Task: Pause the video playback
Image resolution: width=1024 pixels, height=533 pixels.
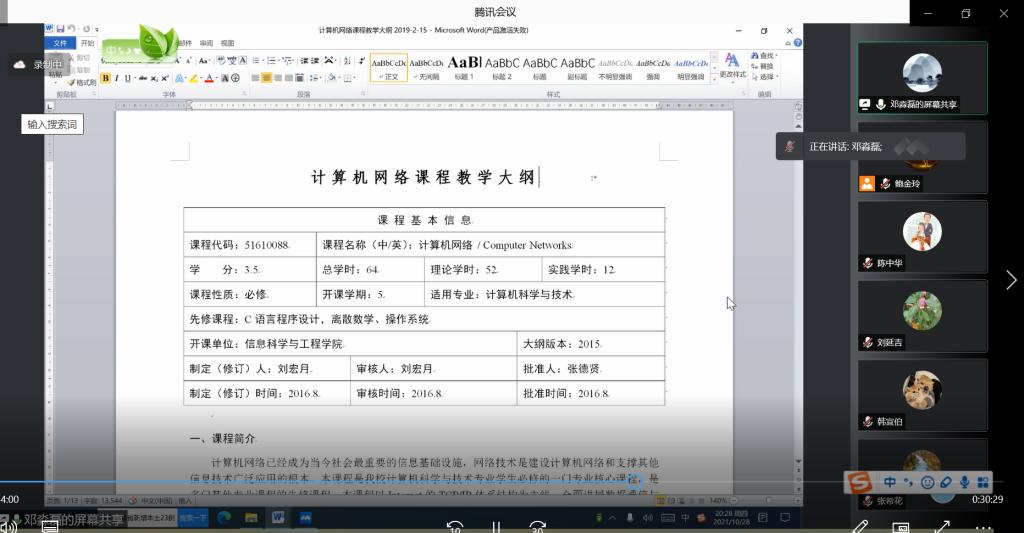Action: 496,526
